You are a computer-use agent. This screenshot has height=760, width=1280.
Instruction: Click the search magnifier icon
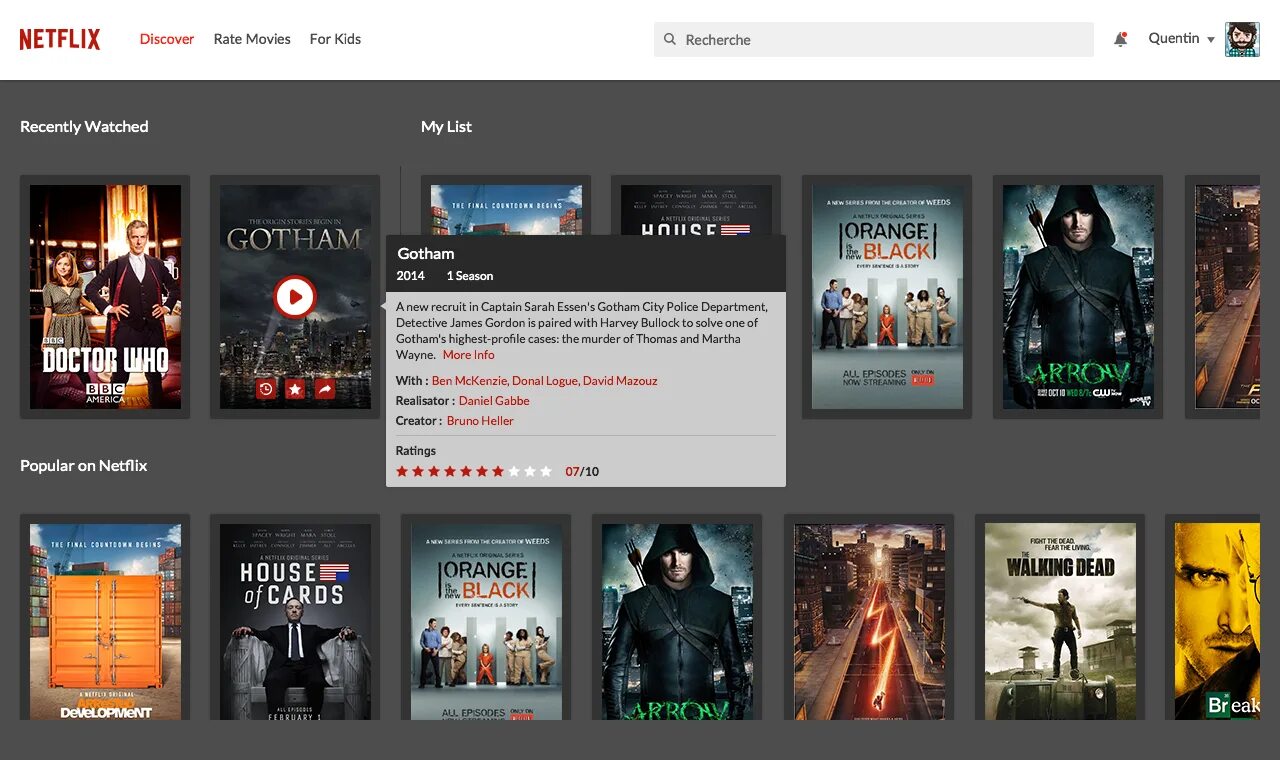(x=670, y=40)
